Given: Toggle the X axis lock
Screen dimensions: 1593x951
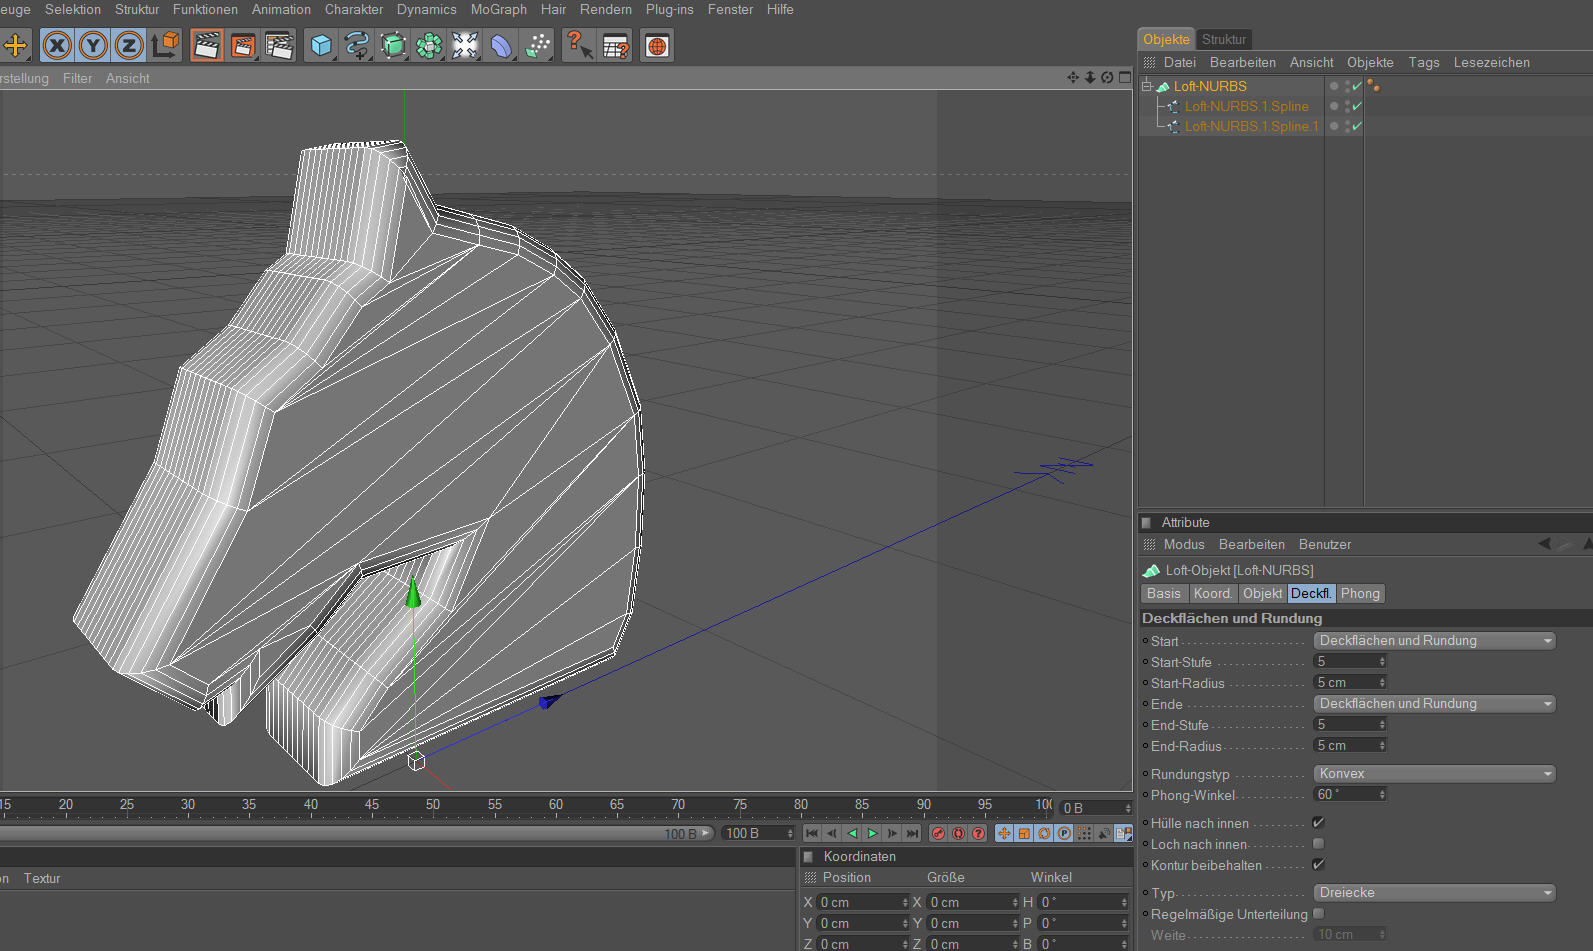Looking at the screenshot, I should coord(57,45).
